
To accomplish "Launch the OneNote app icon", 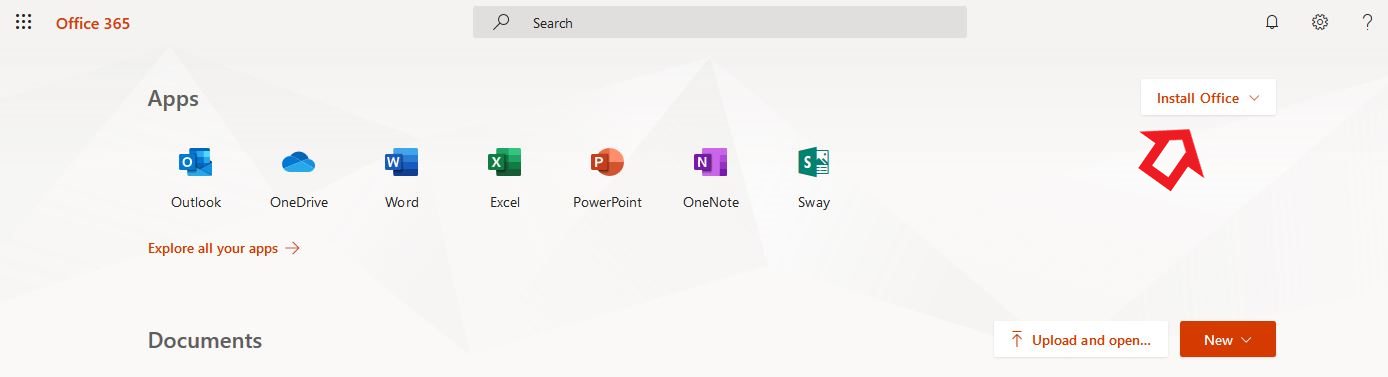I will point(710,162).
